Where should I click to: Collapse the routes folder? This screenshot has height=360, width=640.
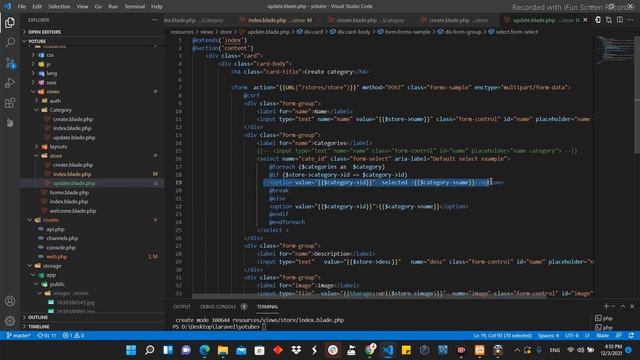pyautogui.click(x=51, y=220)
